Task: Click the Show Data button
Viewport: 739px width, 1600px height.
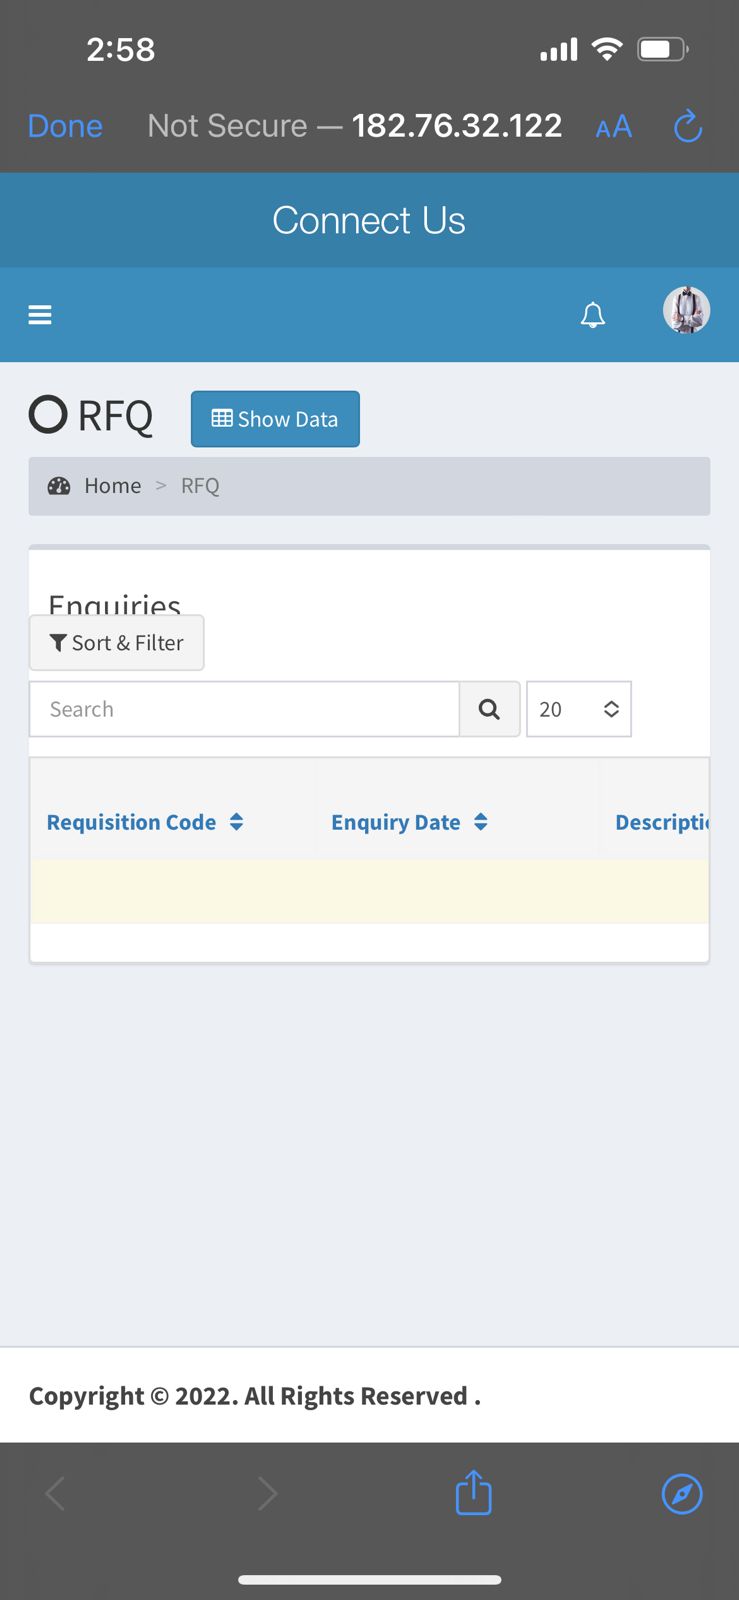Action: (275, 419)
